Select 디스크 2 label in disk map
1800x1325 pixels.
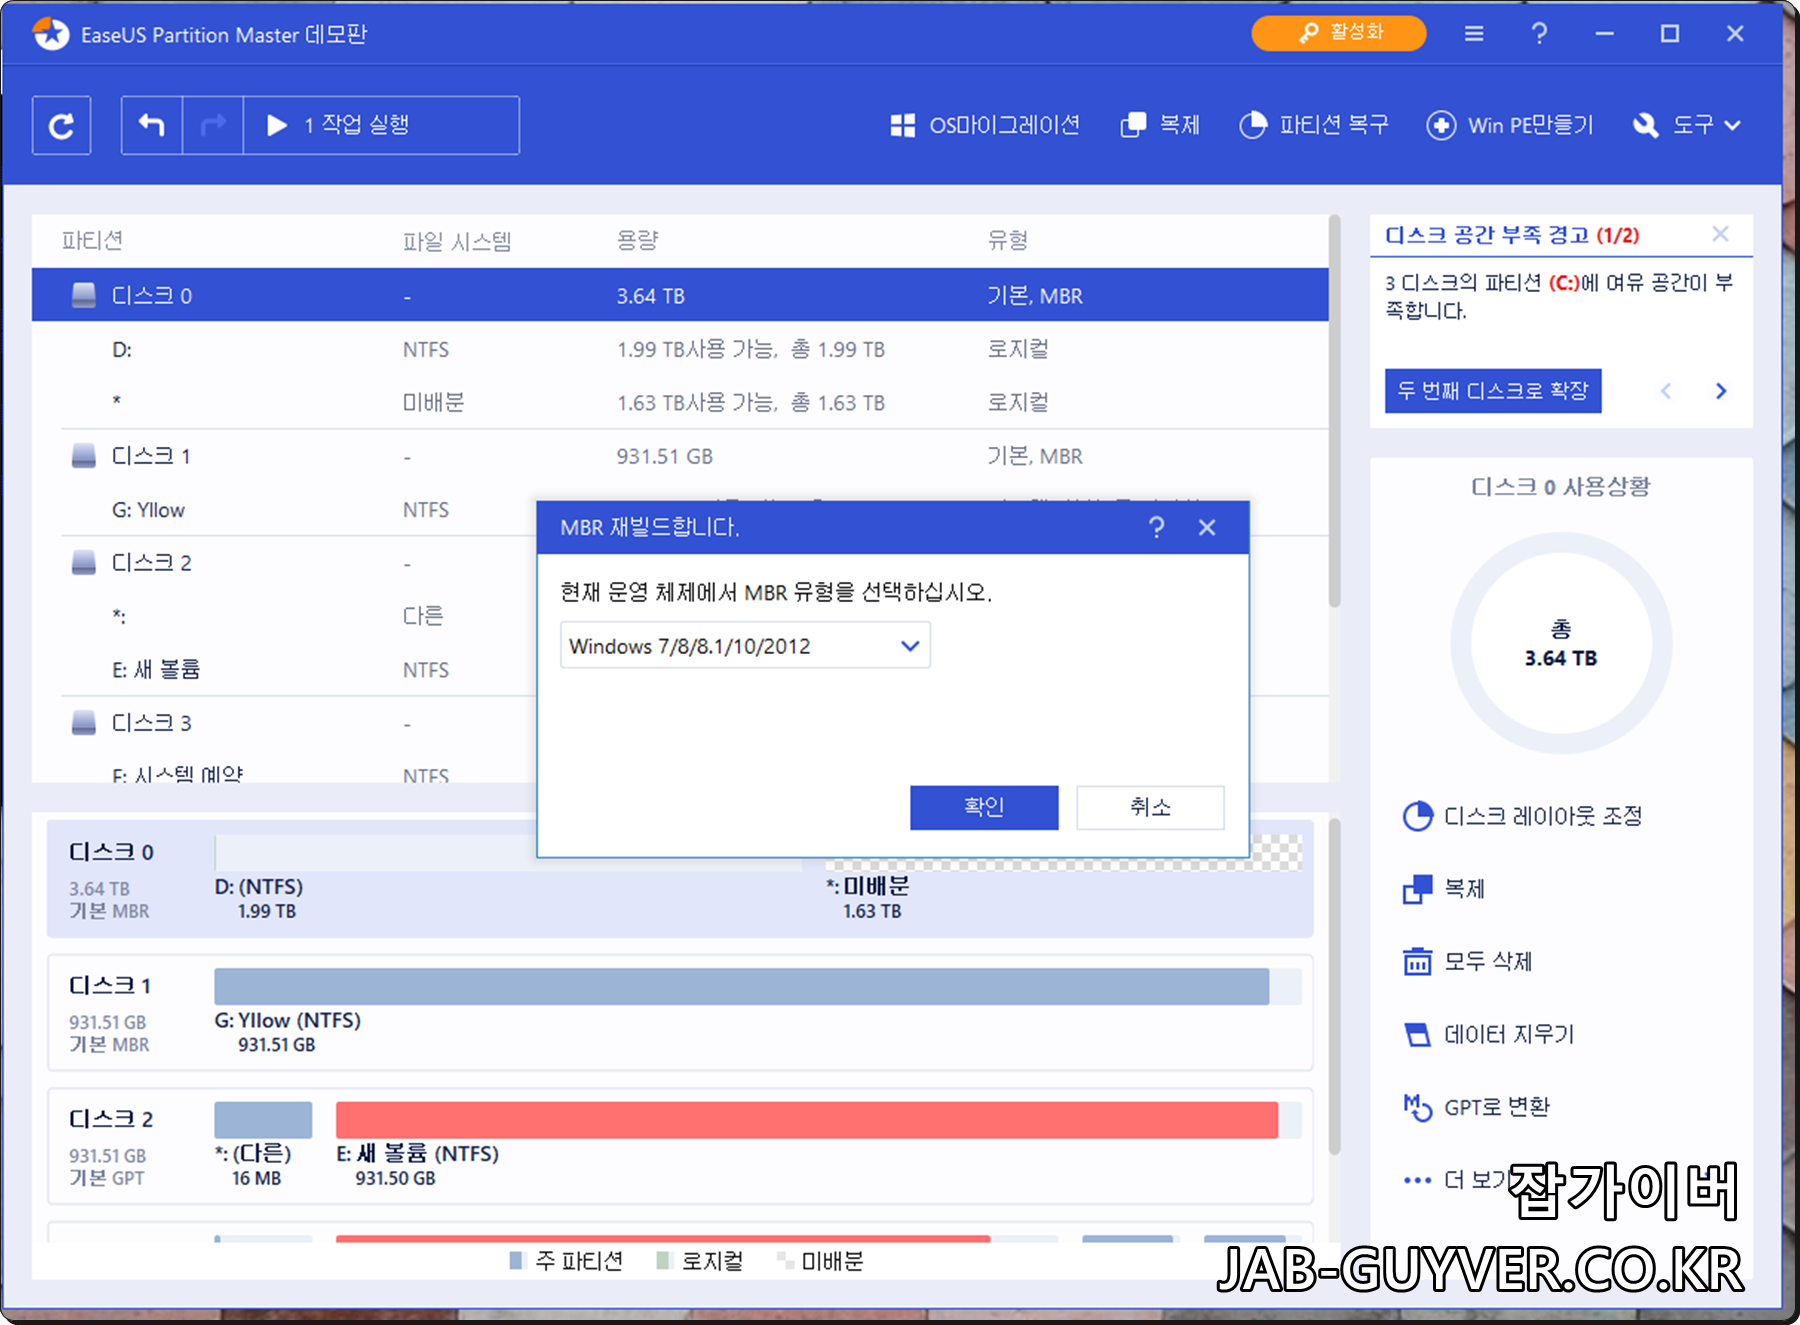pos(111,1119)
